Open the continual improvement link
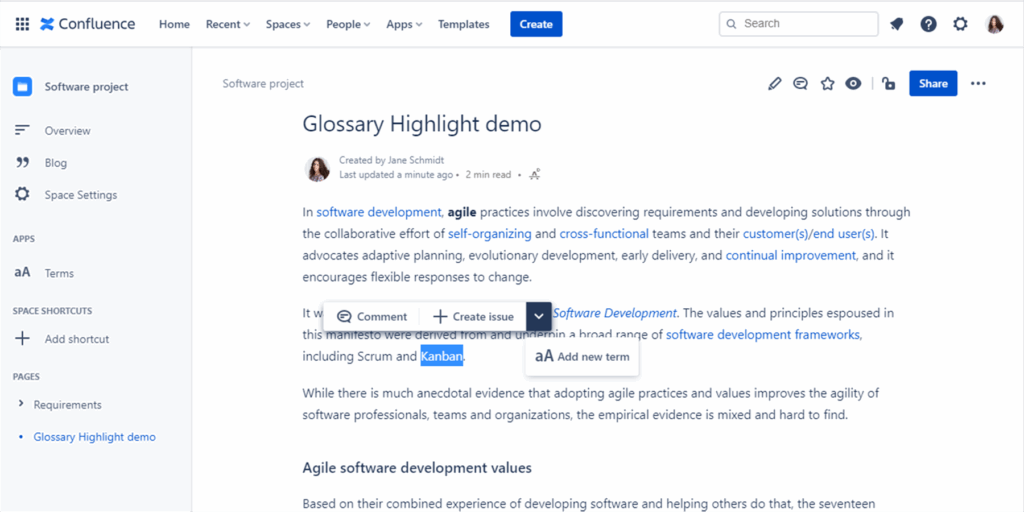 (x=791, y=255)
